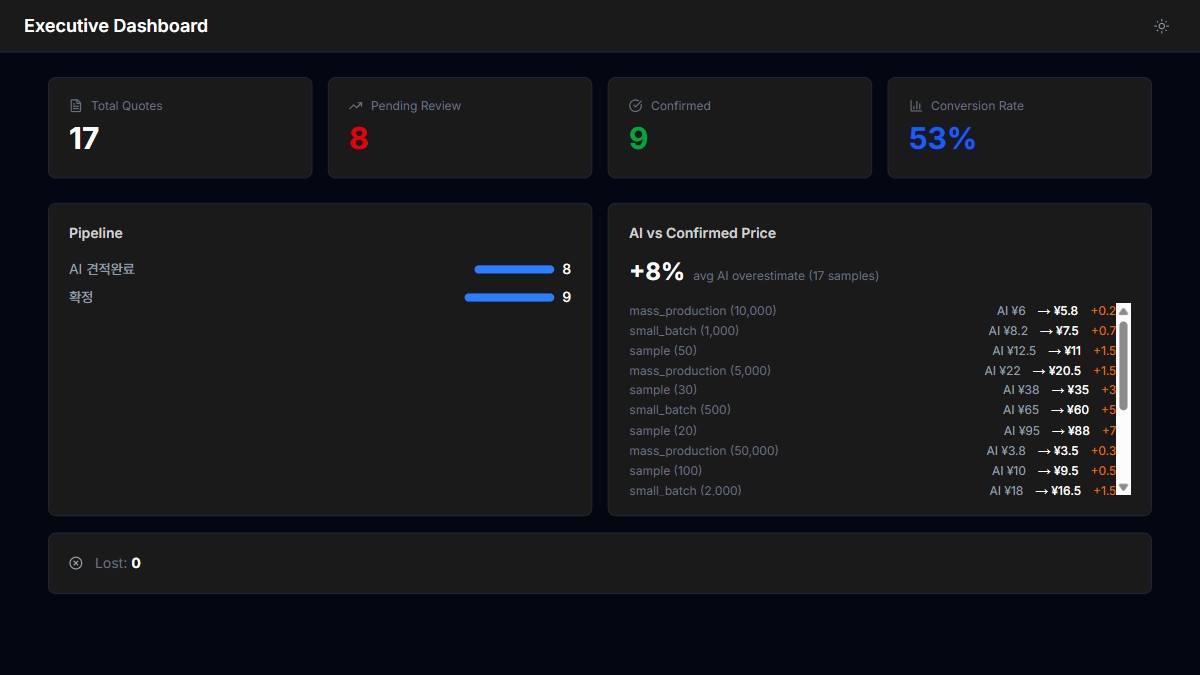
Task: Click the Pending Review value 8
Action: (x=359, y=139)
